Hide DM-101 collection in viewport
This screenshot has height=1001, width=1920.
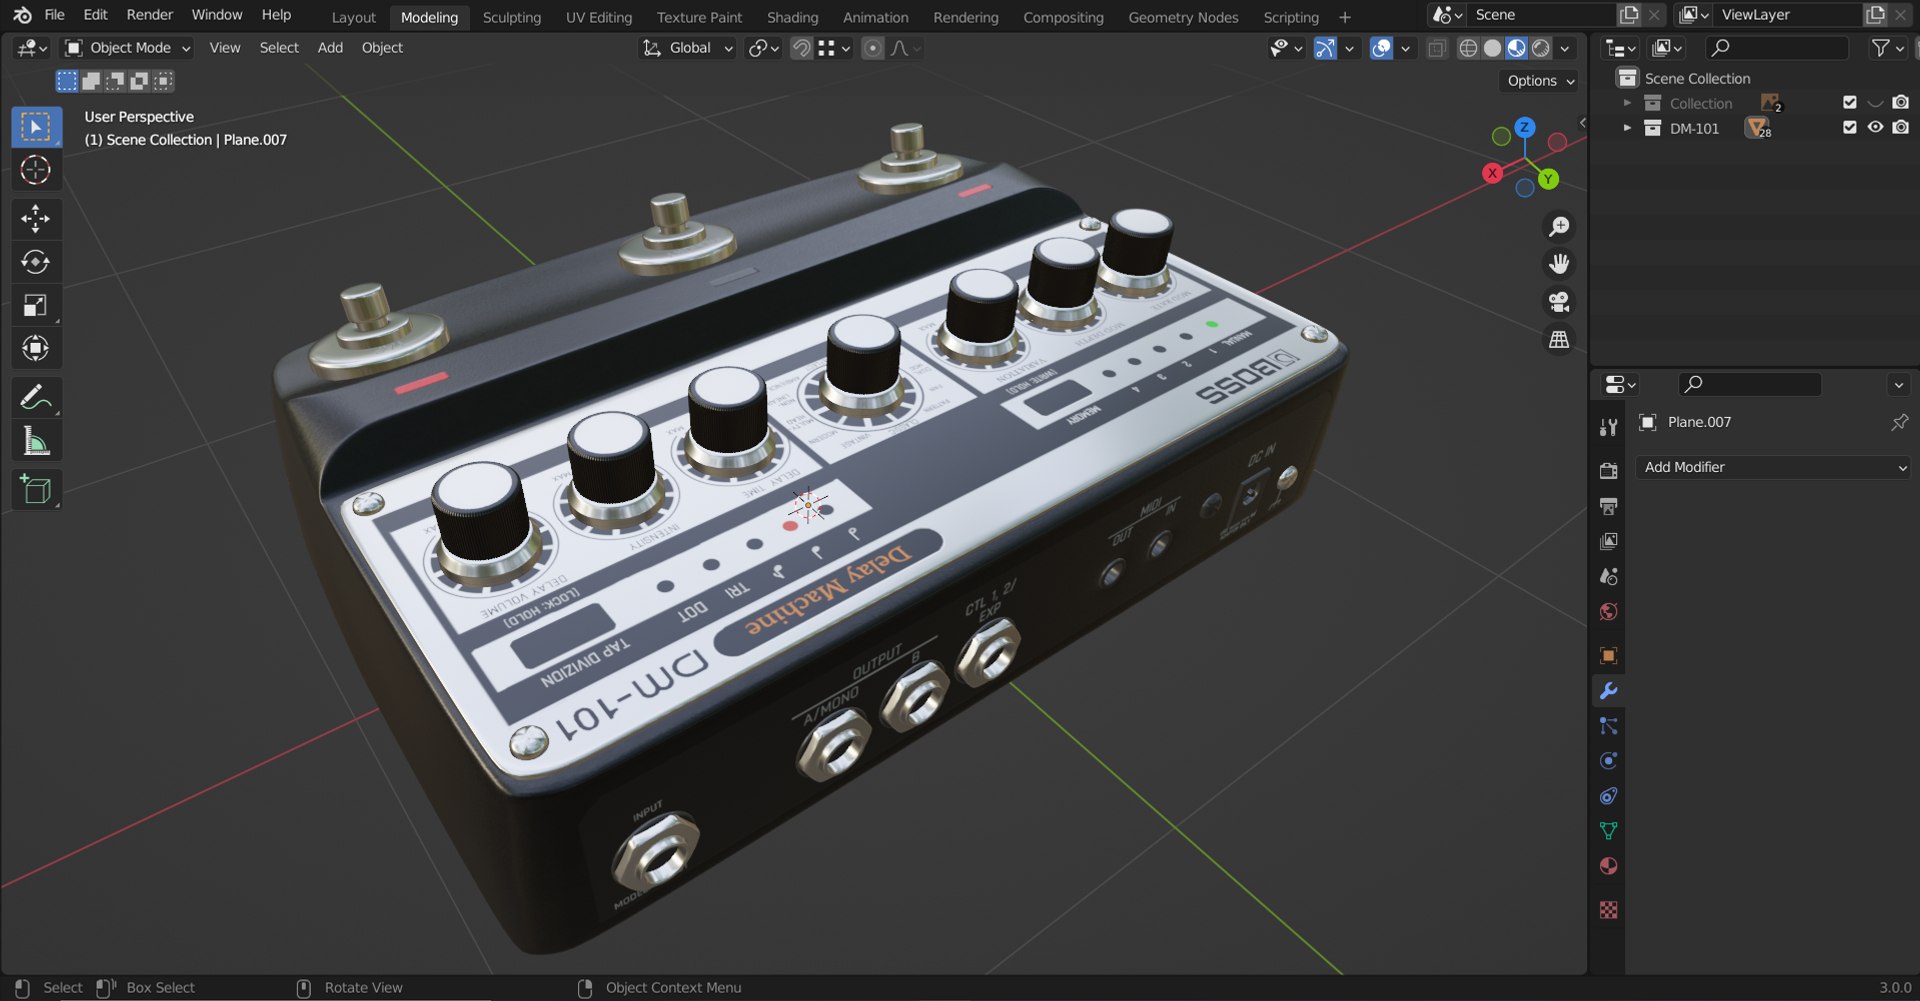(1875, 128)
